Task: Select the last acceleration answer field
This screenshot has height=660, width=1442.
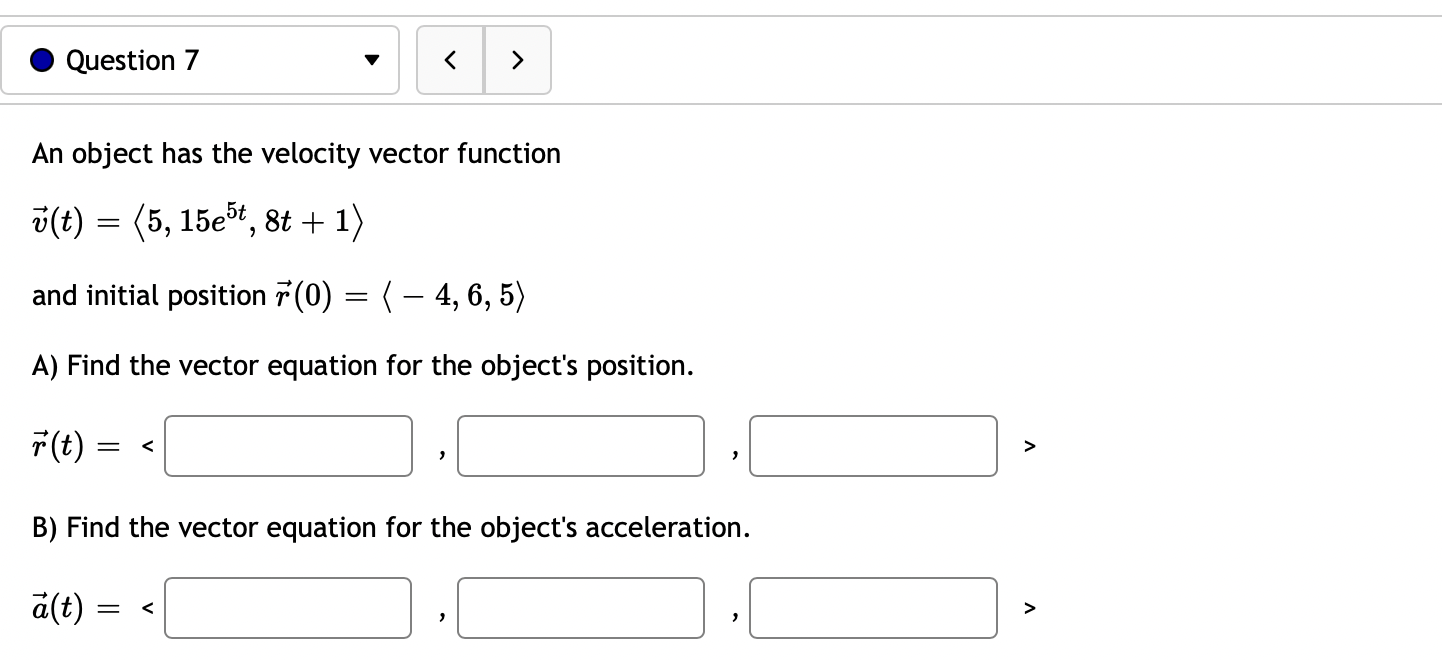Action: [873, 608]
